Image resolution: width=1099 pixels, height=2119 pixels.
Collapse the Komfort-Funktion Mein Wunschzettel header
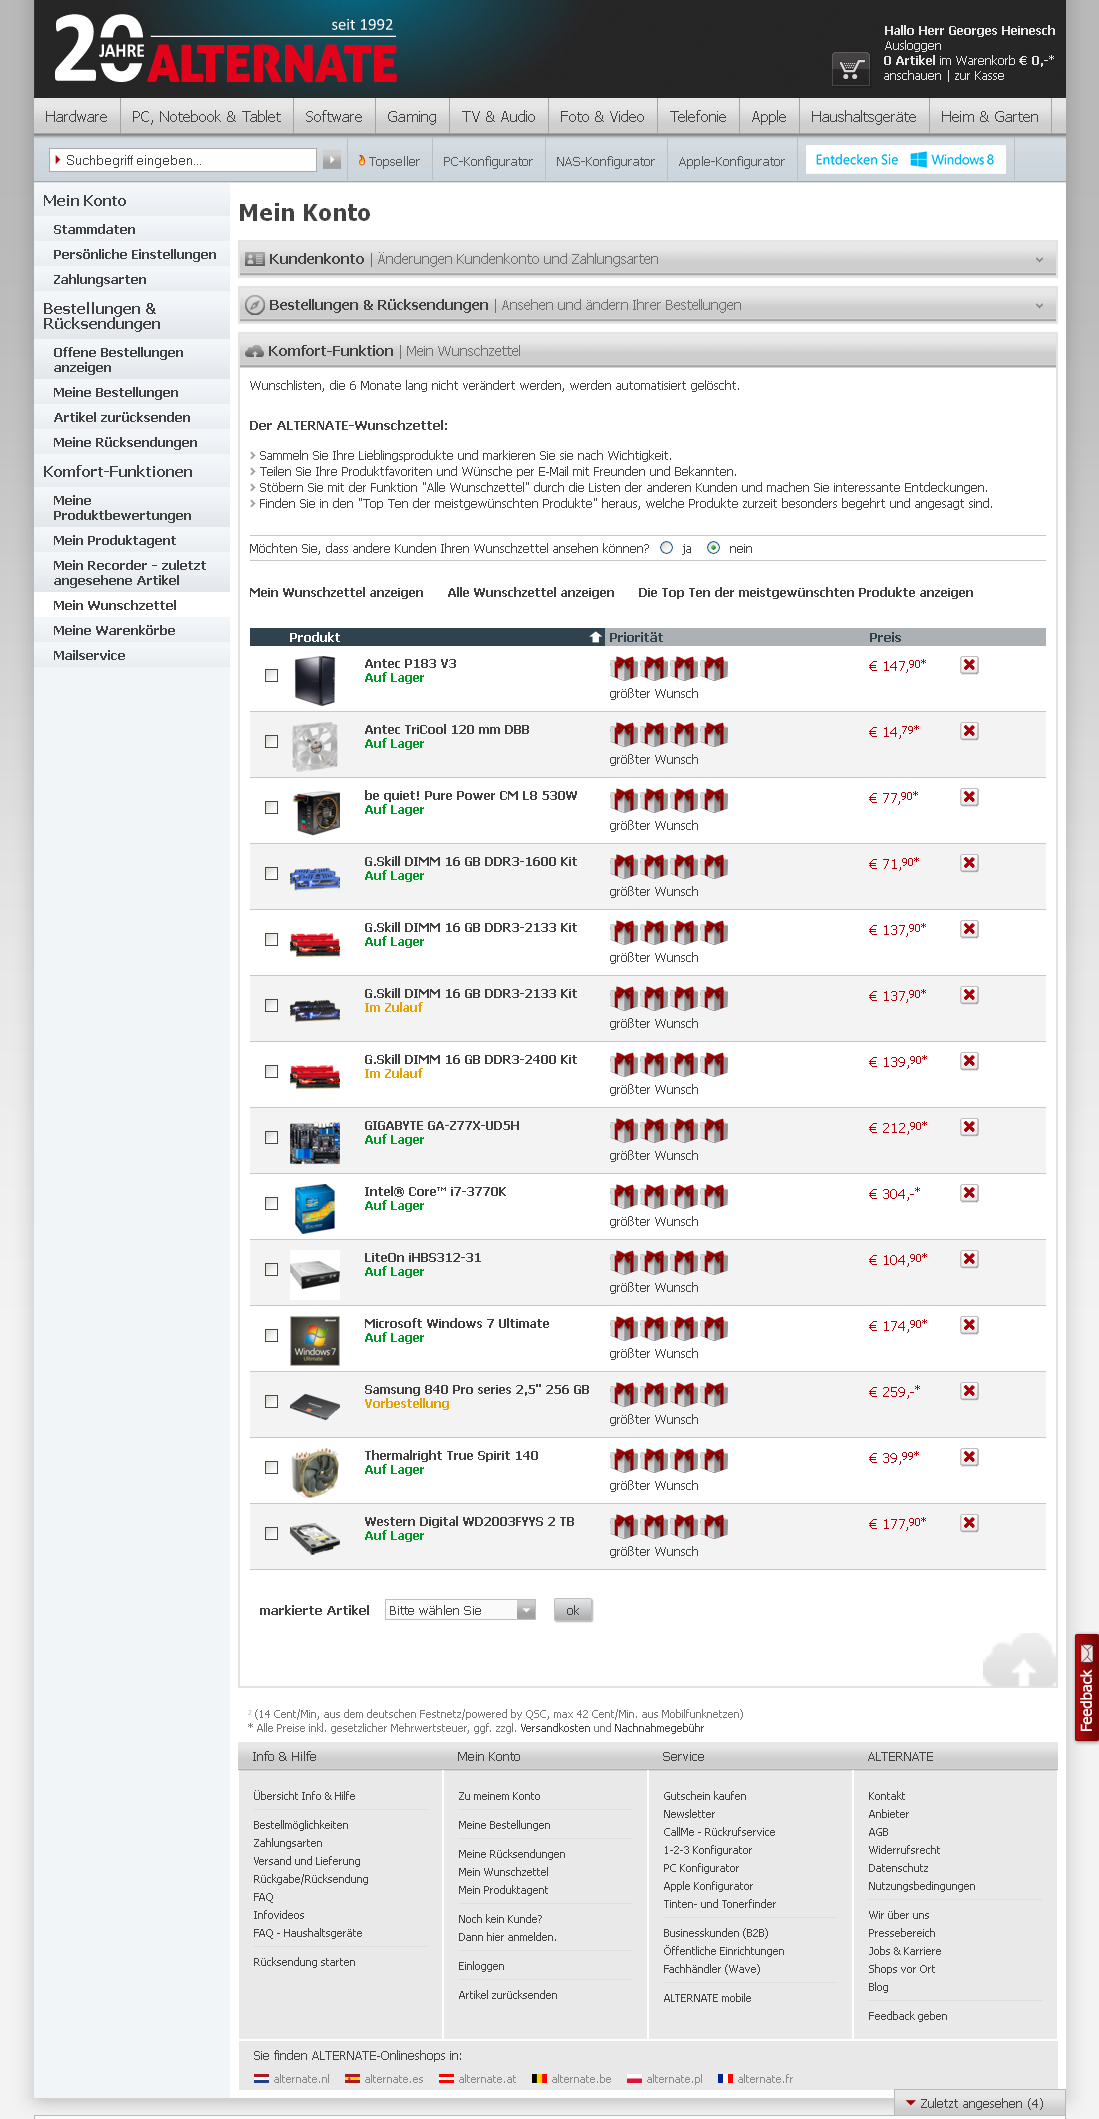coord(647,351)
